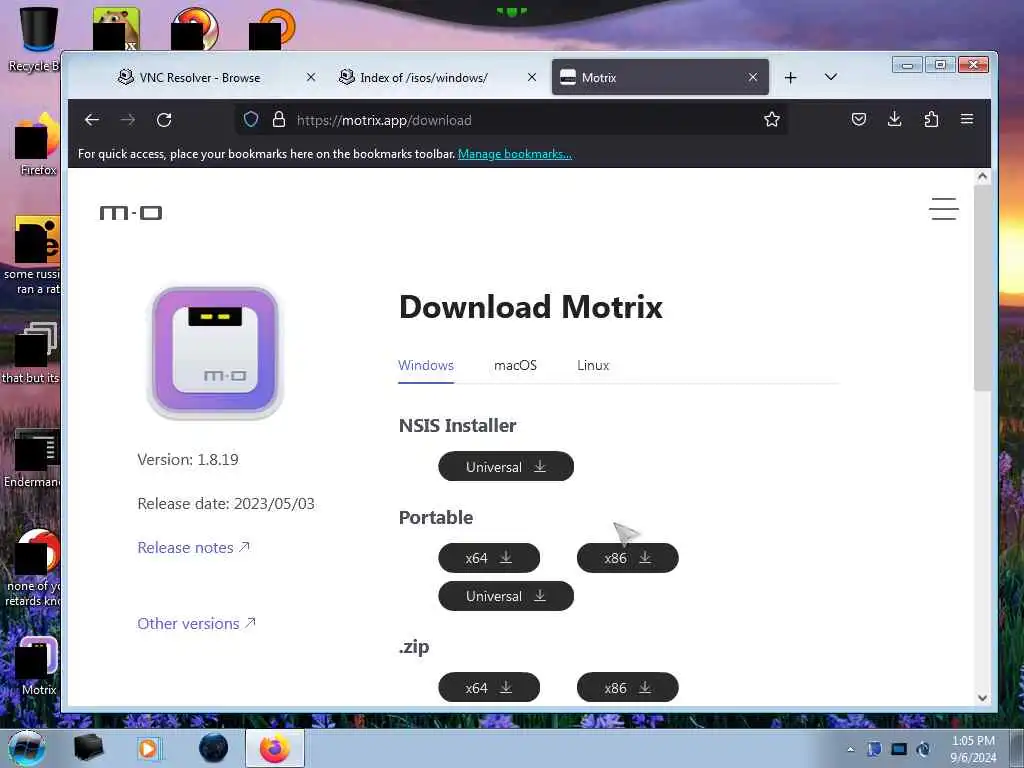
Task: Open the Other versions link
Action: [x=196, y=624]
